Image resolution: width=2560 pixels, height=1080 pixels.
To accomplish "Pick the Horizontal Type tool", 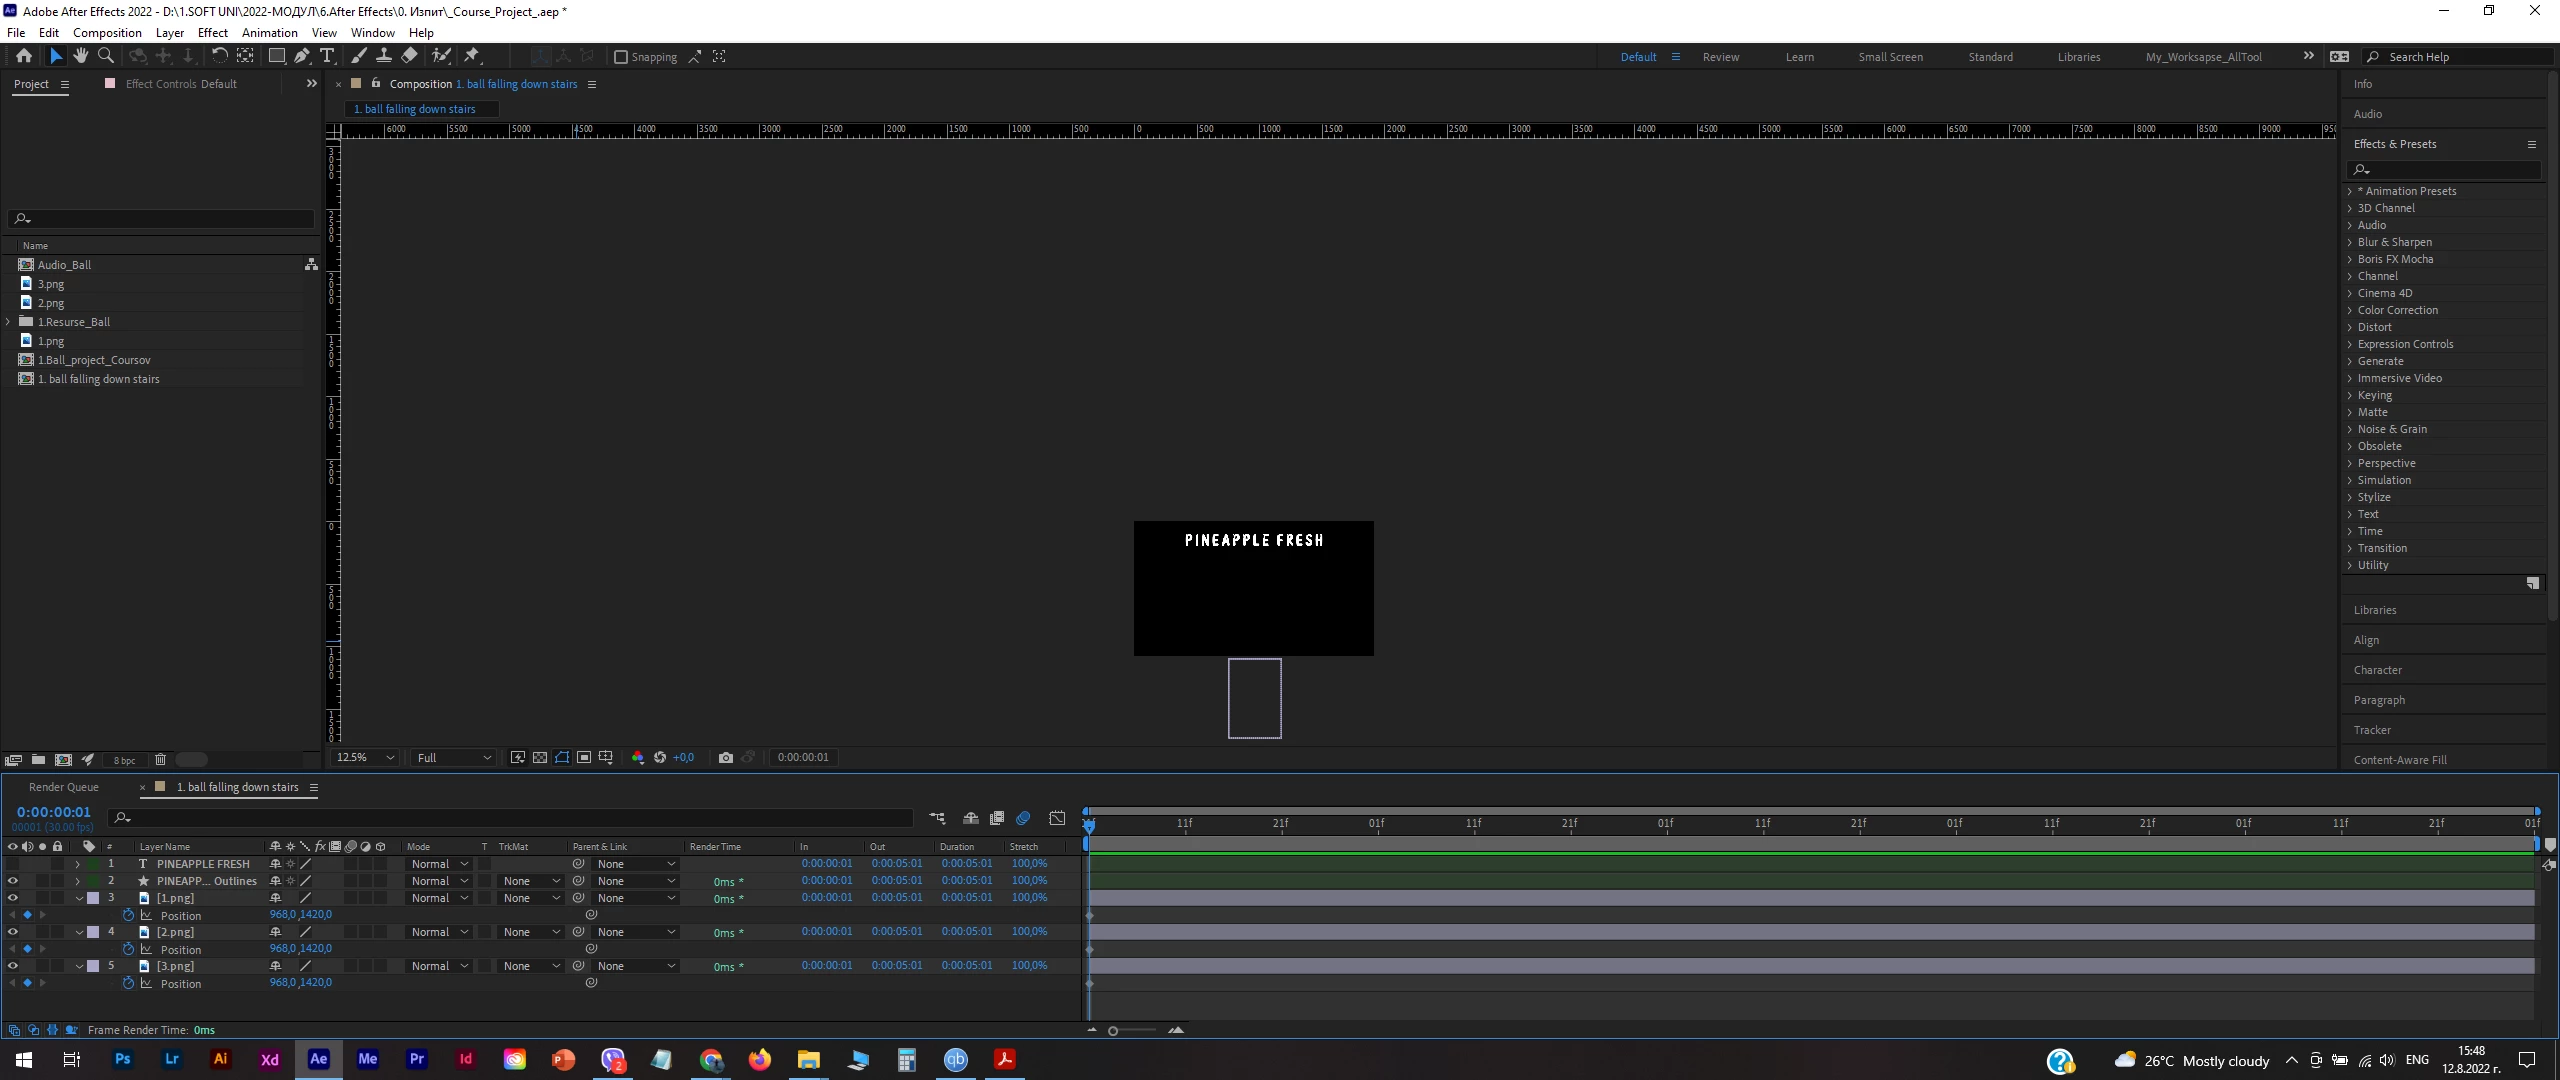I will click(327, 57).
